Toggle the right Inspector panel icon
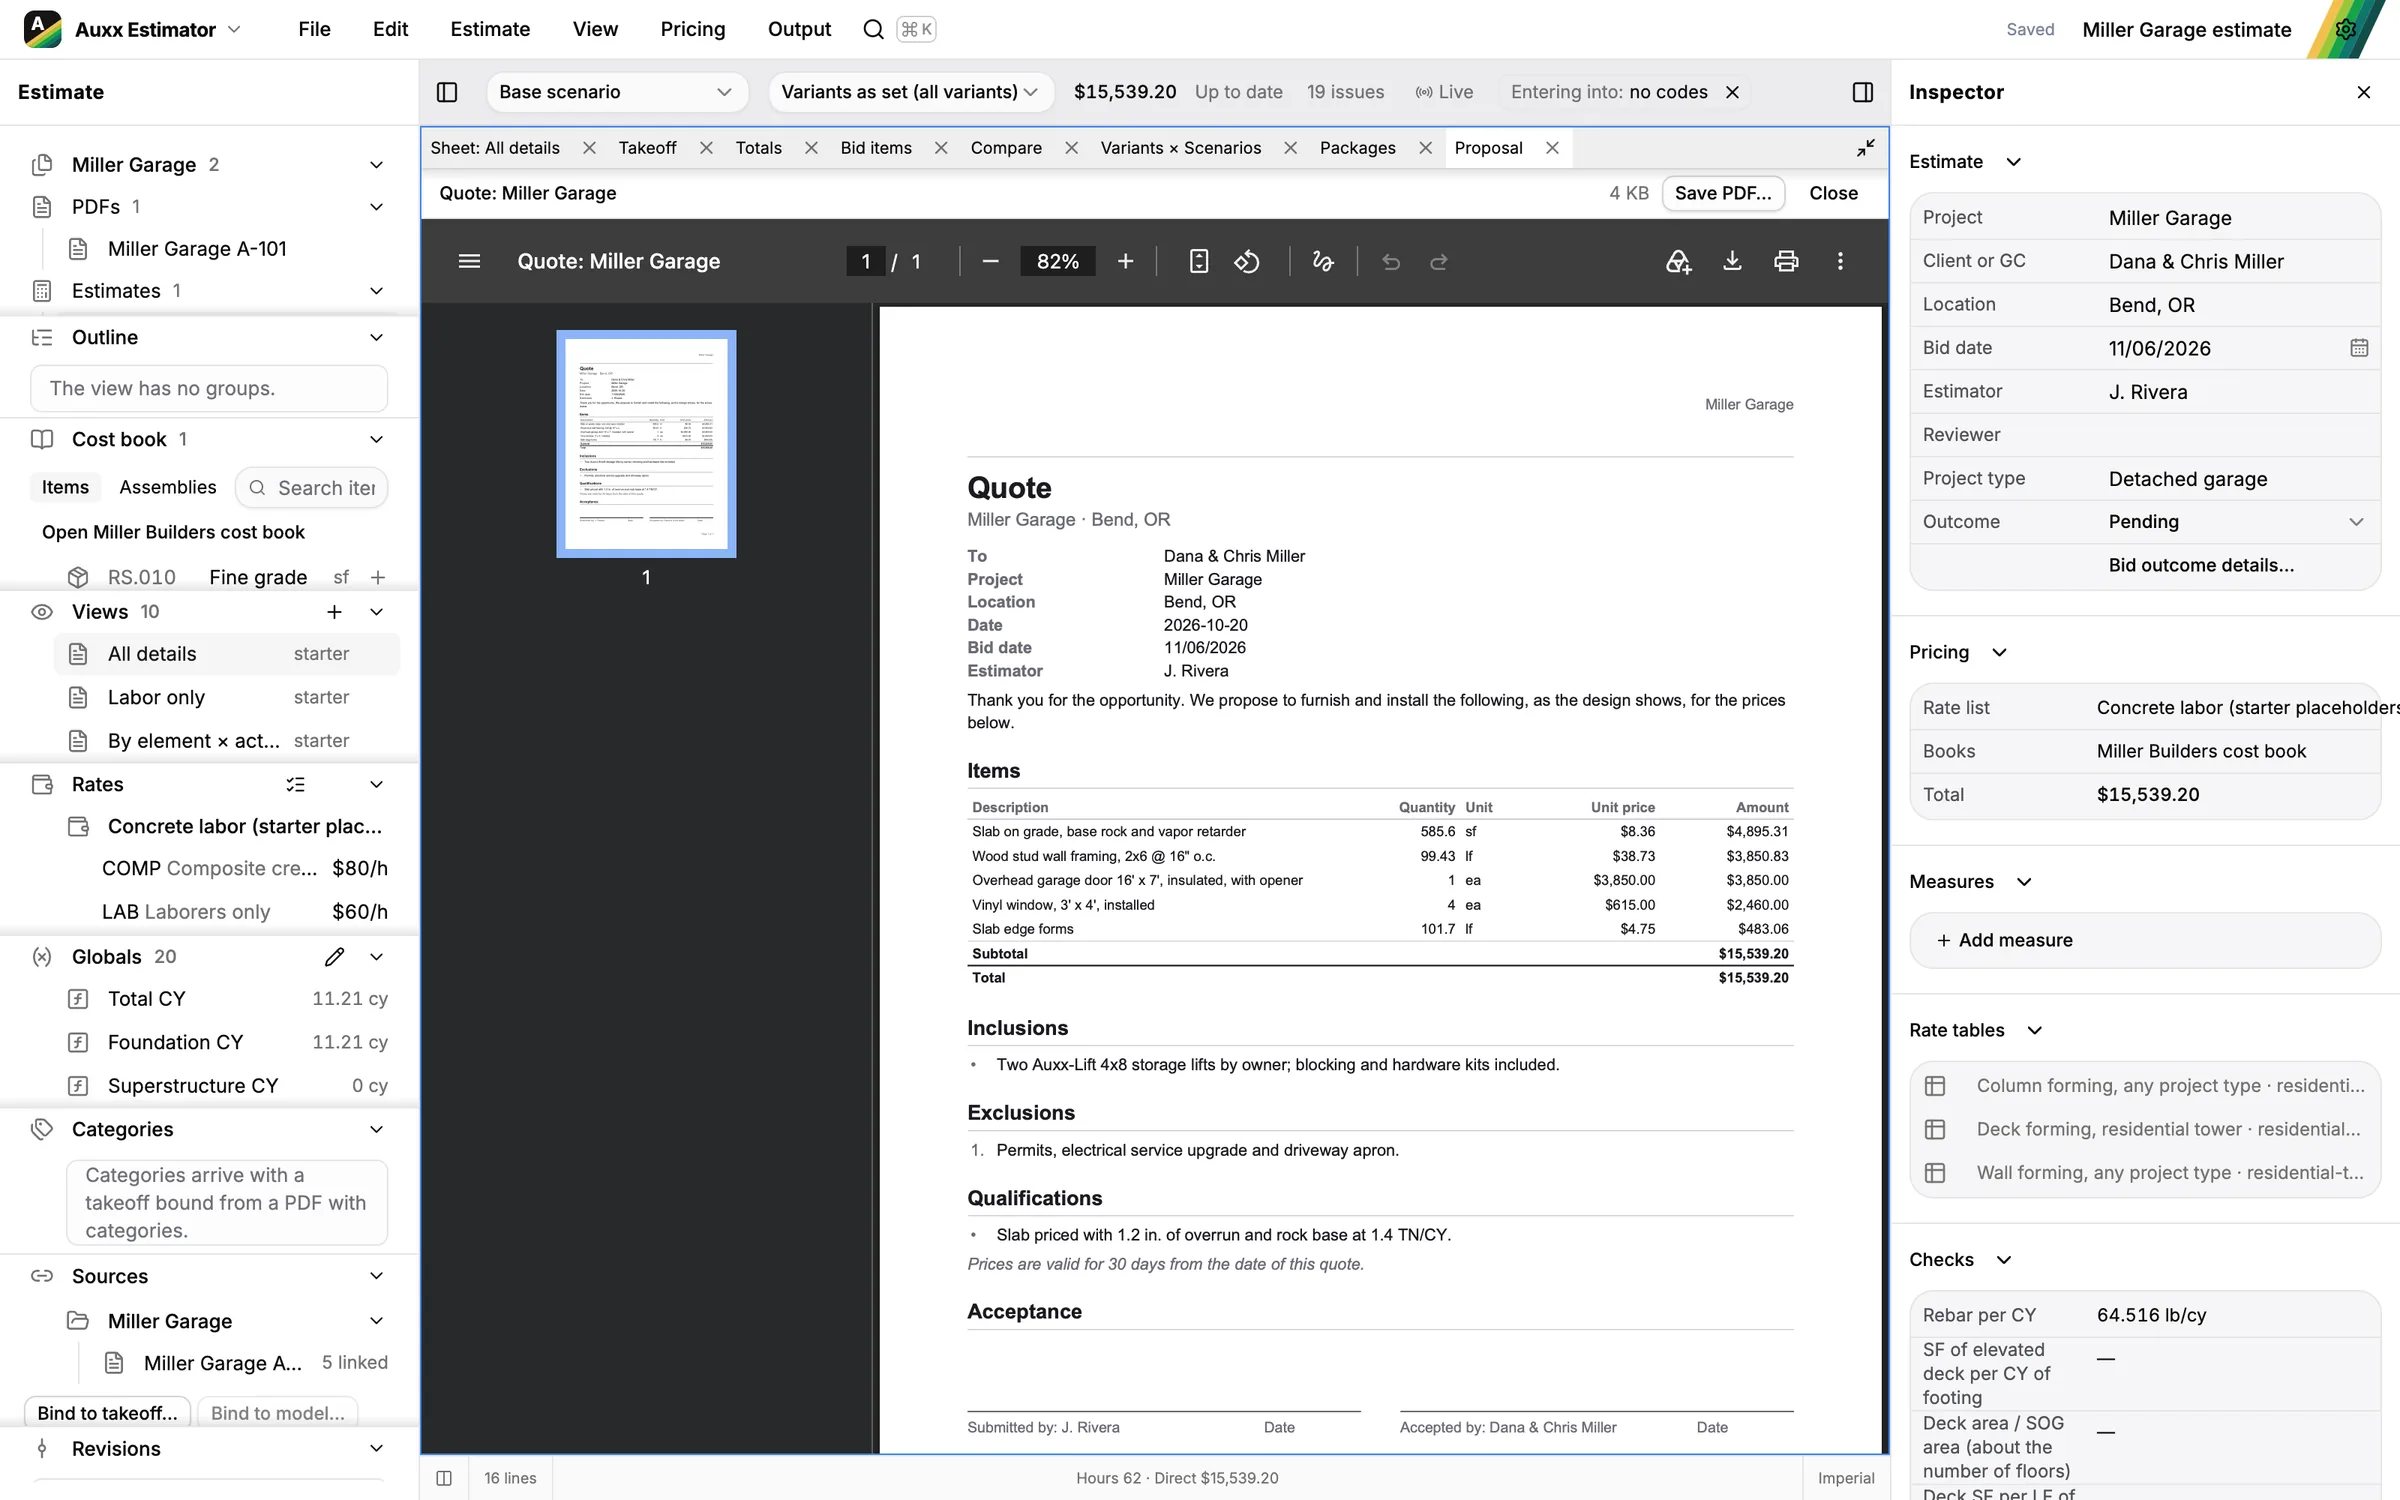 (x=1862, y=92)
